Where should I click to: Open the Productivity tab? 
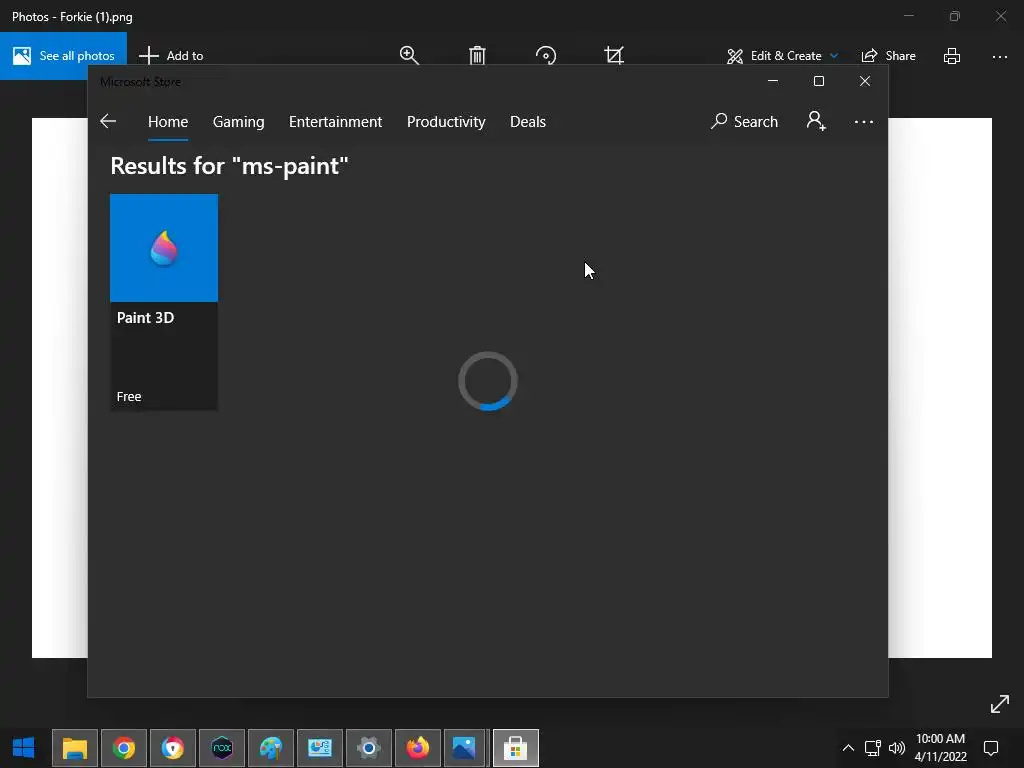tap(446, 121)
